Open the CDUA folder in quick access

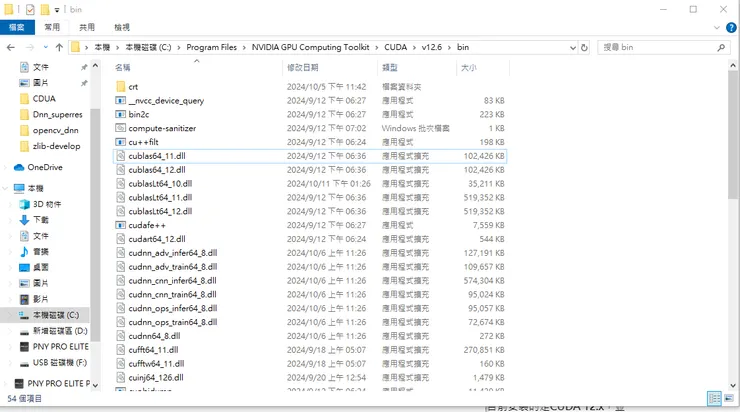(x=44, y=99)
